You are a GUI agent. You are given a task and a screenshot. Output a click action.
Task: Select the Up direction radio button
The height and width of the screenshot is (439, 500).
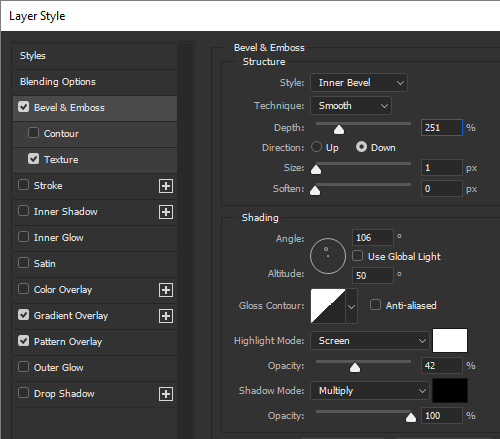(x=316, y=147)
